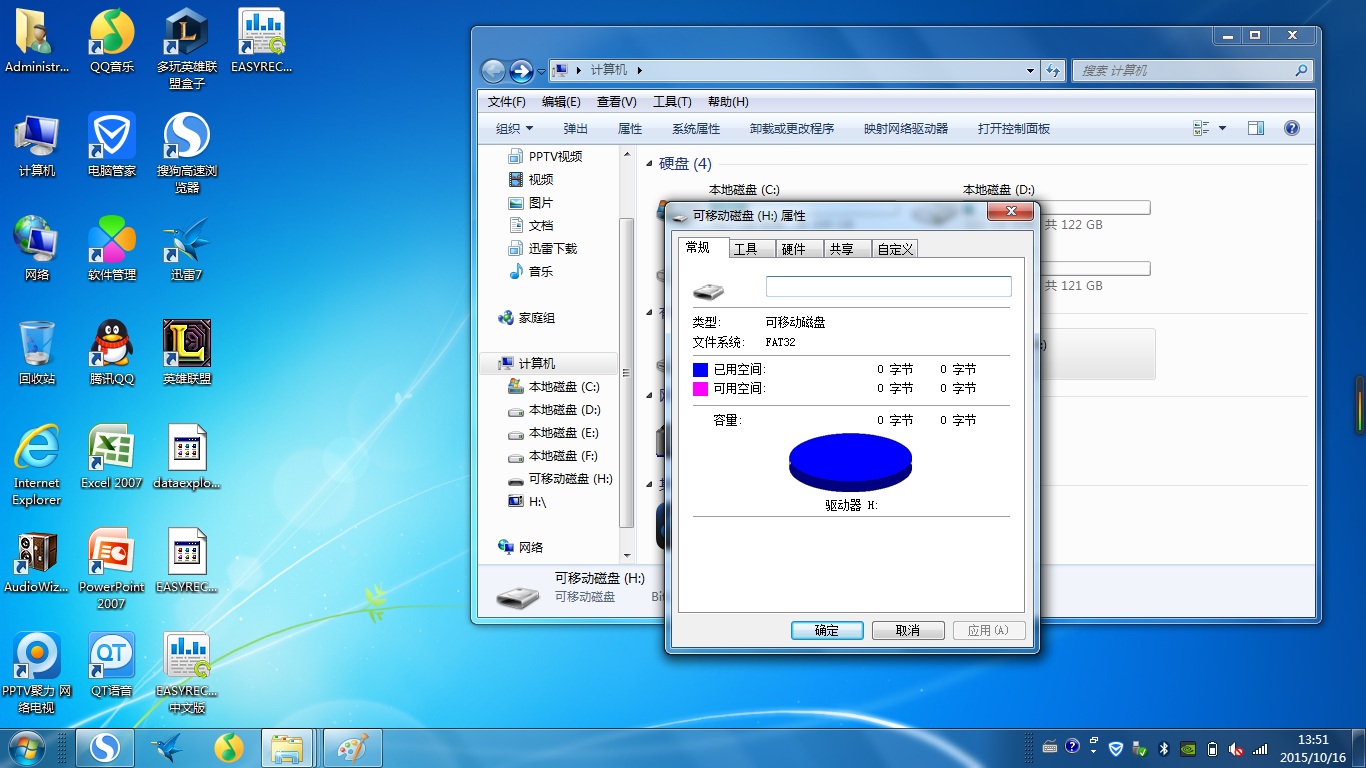Open the 查看(V) menu
Screen dimensions: 1366x768
click(x=616, y=102)
